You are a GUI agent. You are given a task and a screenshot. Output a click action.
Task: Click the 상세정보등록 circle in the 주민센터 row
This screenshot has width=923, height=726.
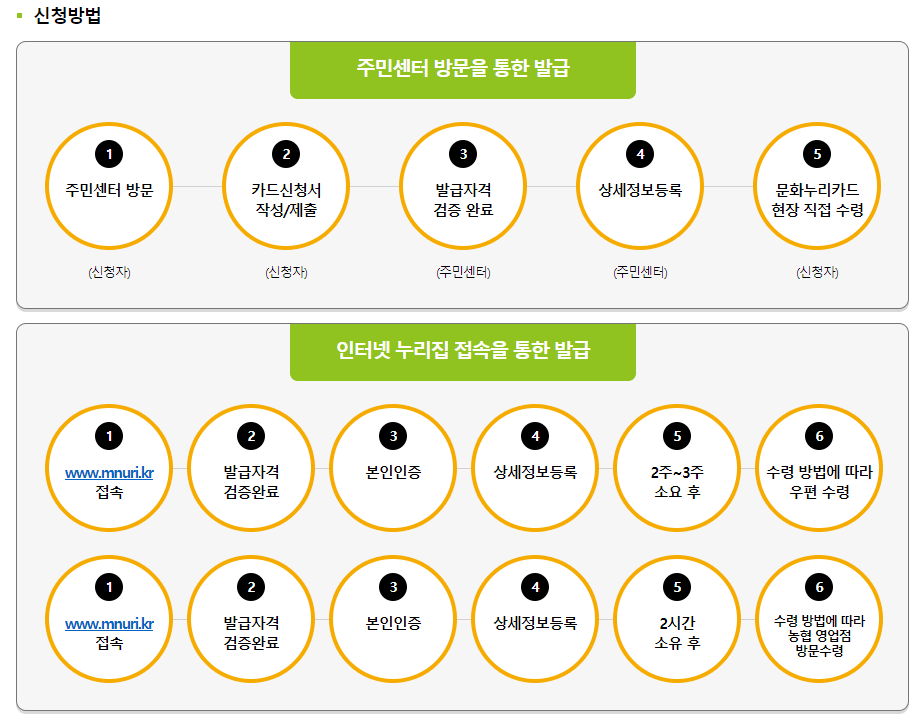tap(640, 186)
